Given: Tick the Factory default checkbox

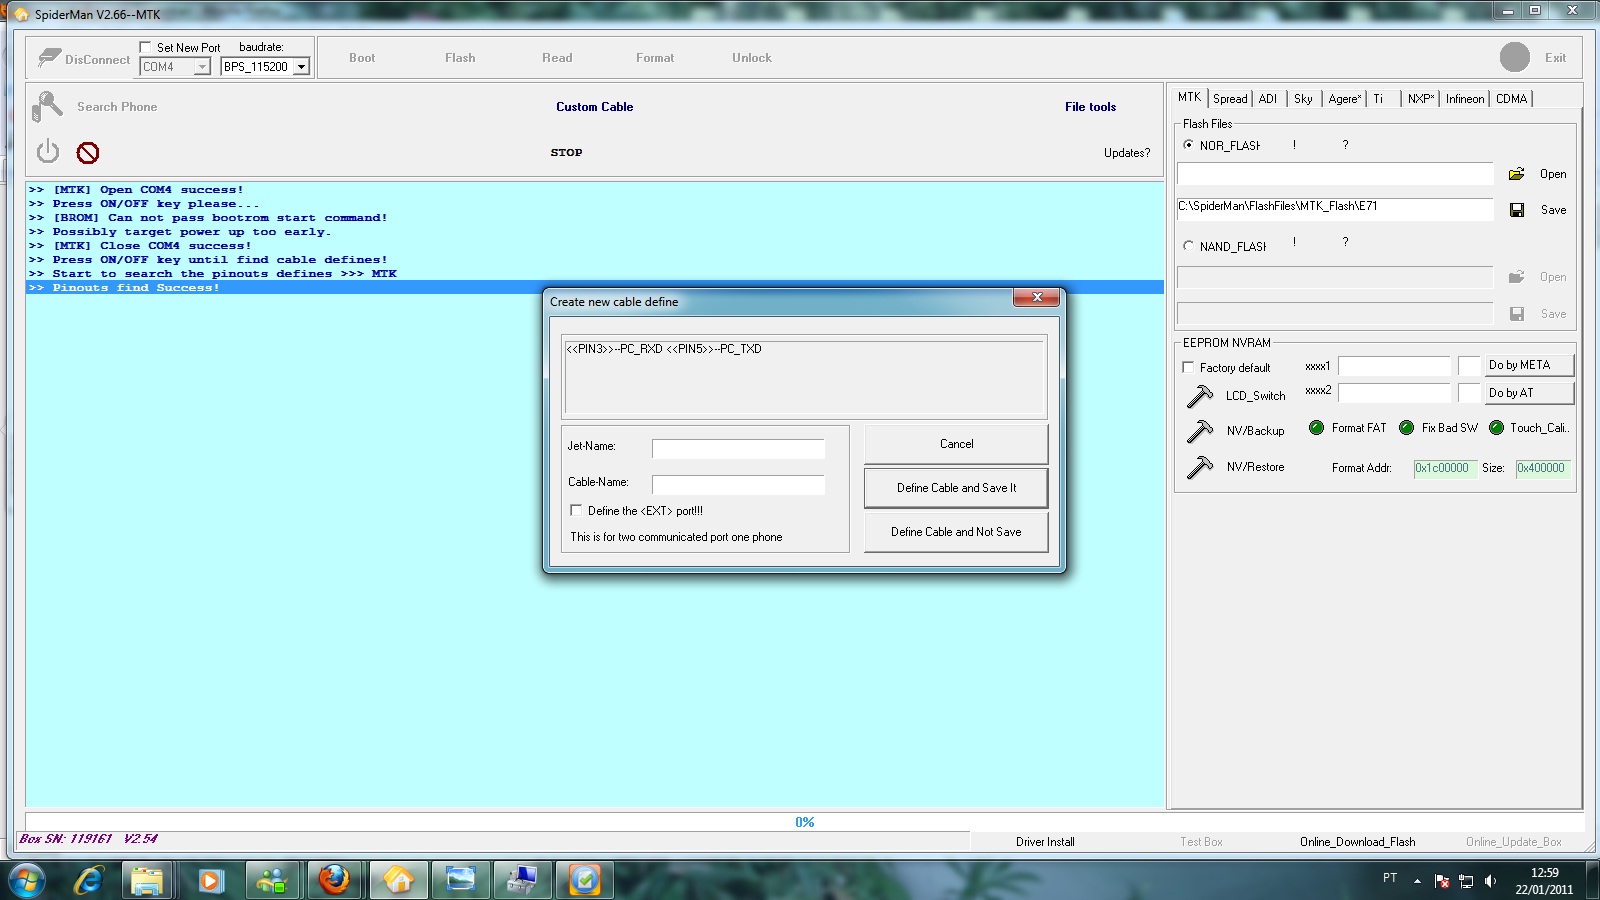Looking at the screenshot, I should point(1188,367).
